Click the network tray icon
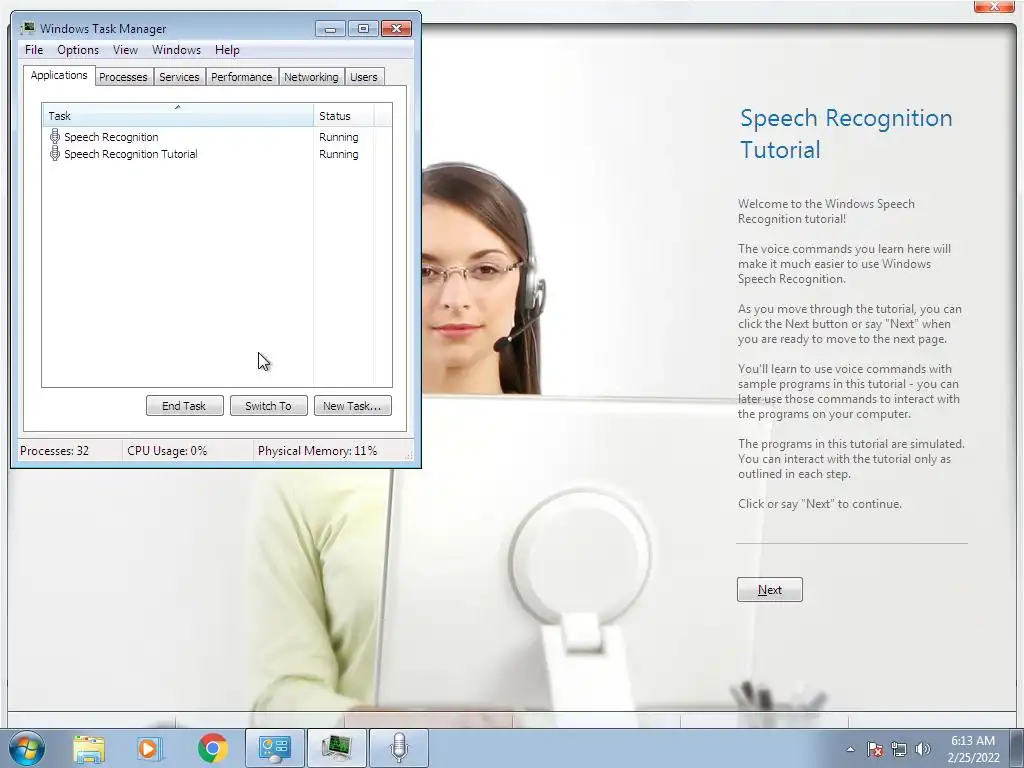This screenshot has width=1024, height=768. point(899,749)
